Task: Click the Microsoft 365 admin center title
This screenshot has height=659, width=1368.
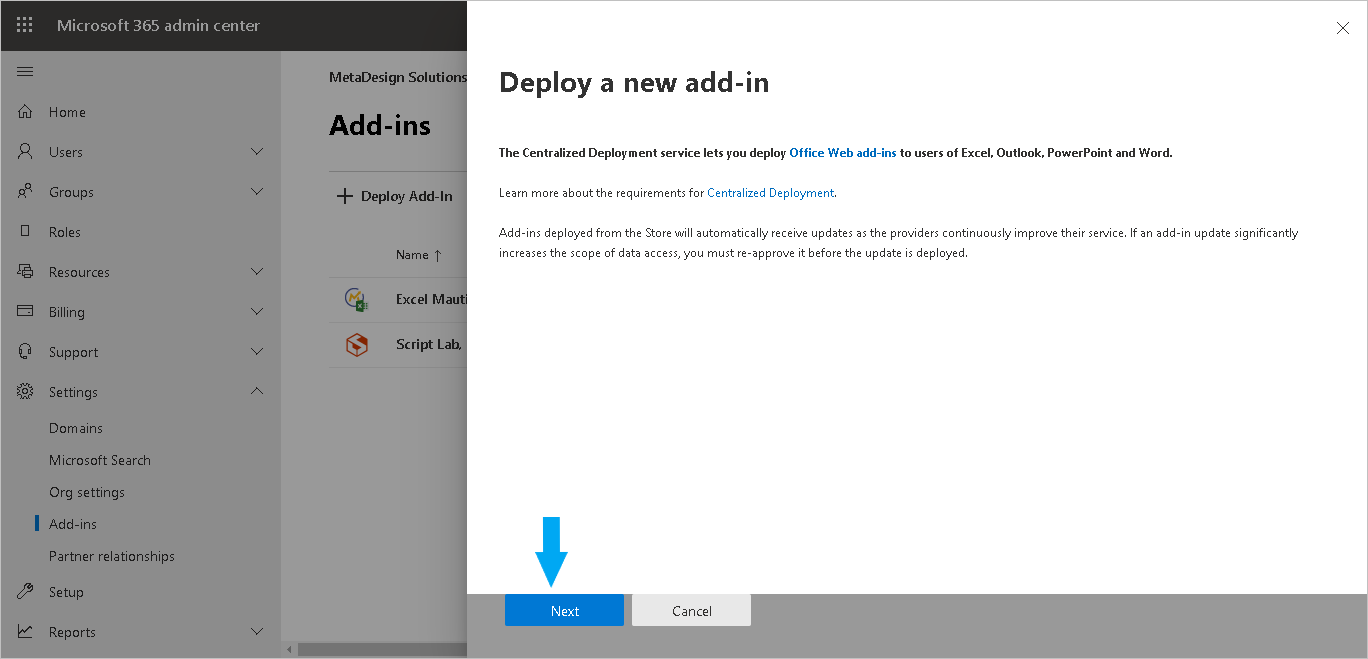Action: (x=158, y=25)
